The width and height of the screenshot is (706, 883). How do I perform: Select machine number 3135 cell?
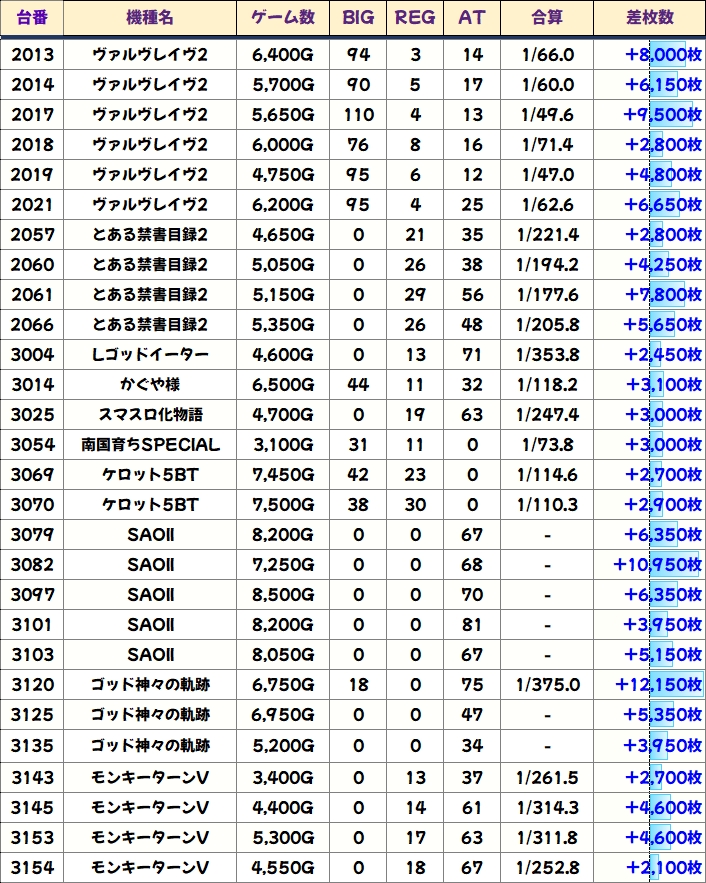32,746
